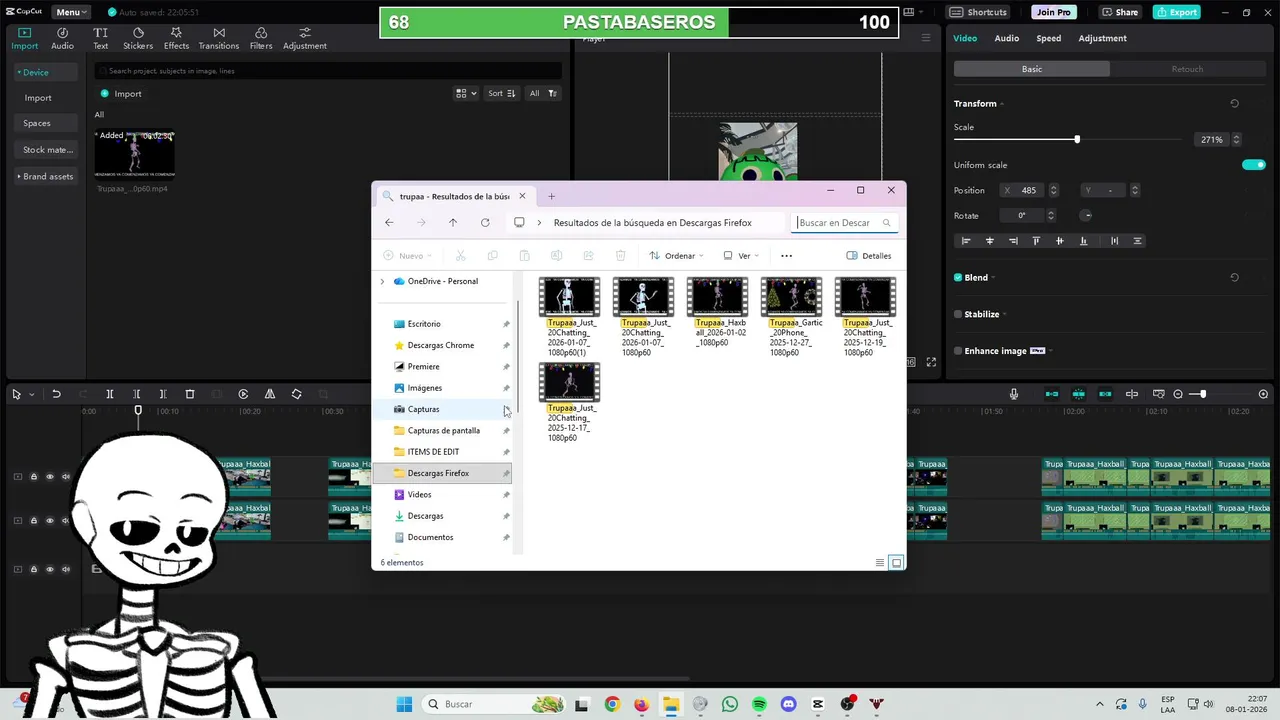1280x720 pixels.
Task: Expand the OneDrive - Personal tree node
Action: (x=382, y=282)
